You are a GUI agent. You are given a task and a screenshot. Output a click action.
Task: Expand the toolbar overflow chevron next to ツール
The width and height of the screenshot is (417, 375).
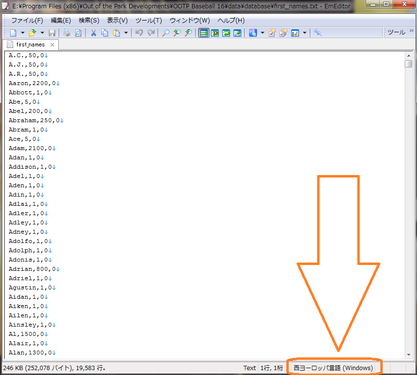[411, 31]
